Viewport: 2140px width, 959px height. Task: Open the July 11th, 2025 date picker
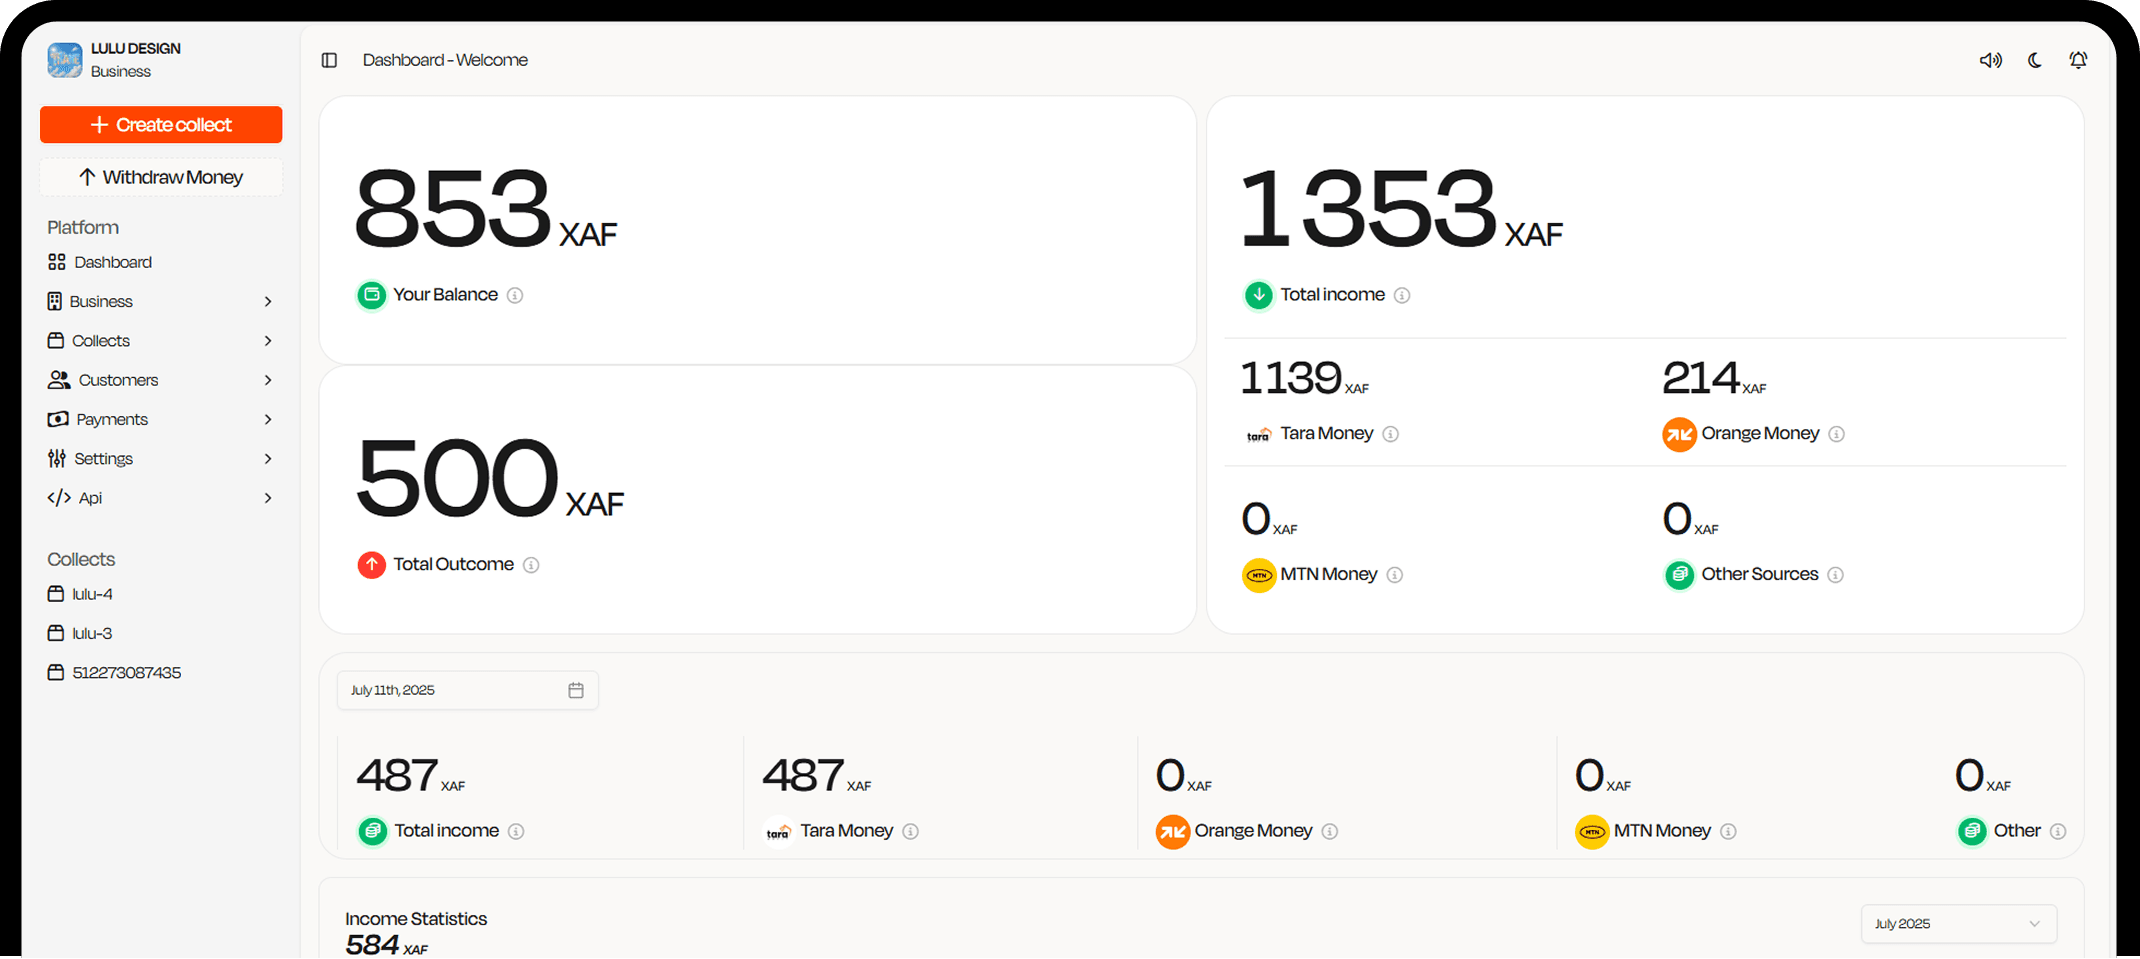(467, 690)
